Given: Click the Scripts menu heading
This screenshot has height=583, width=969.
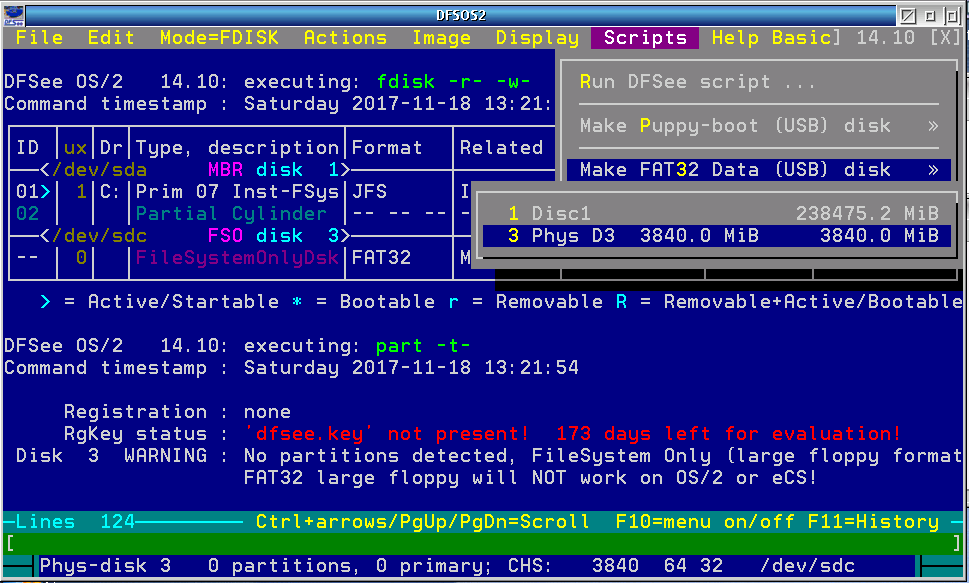Looking at the screenshot, I should pos(645,38).
